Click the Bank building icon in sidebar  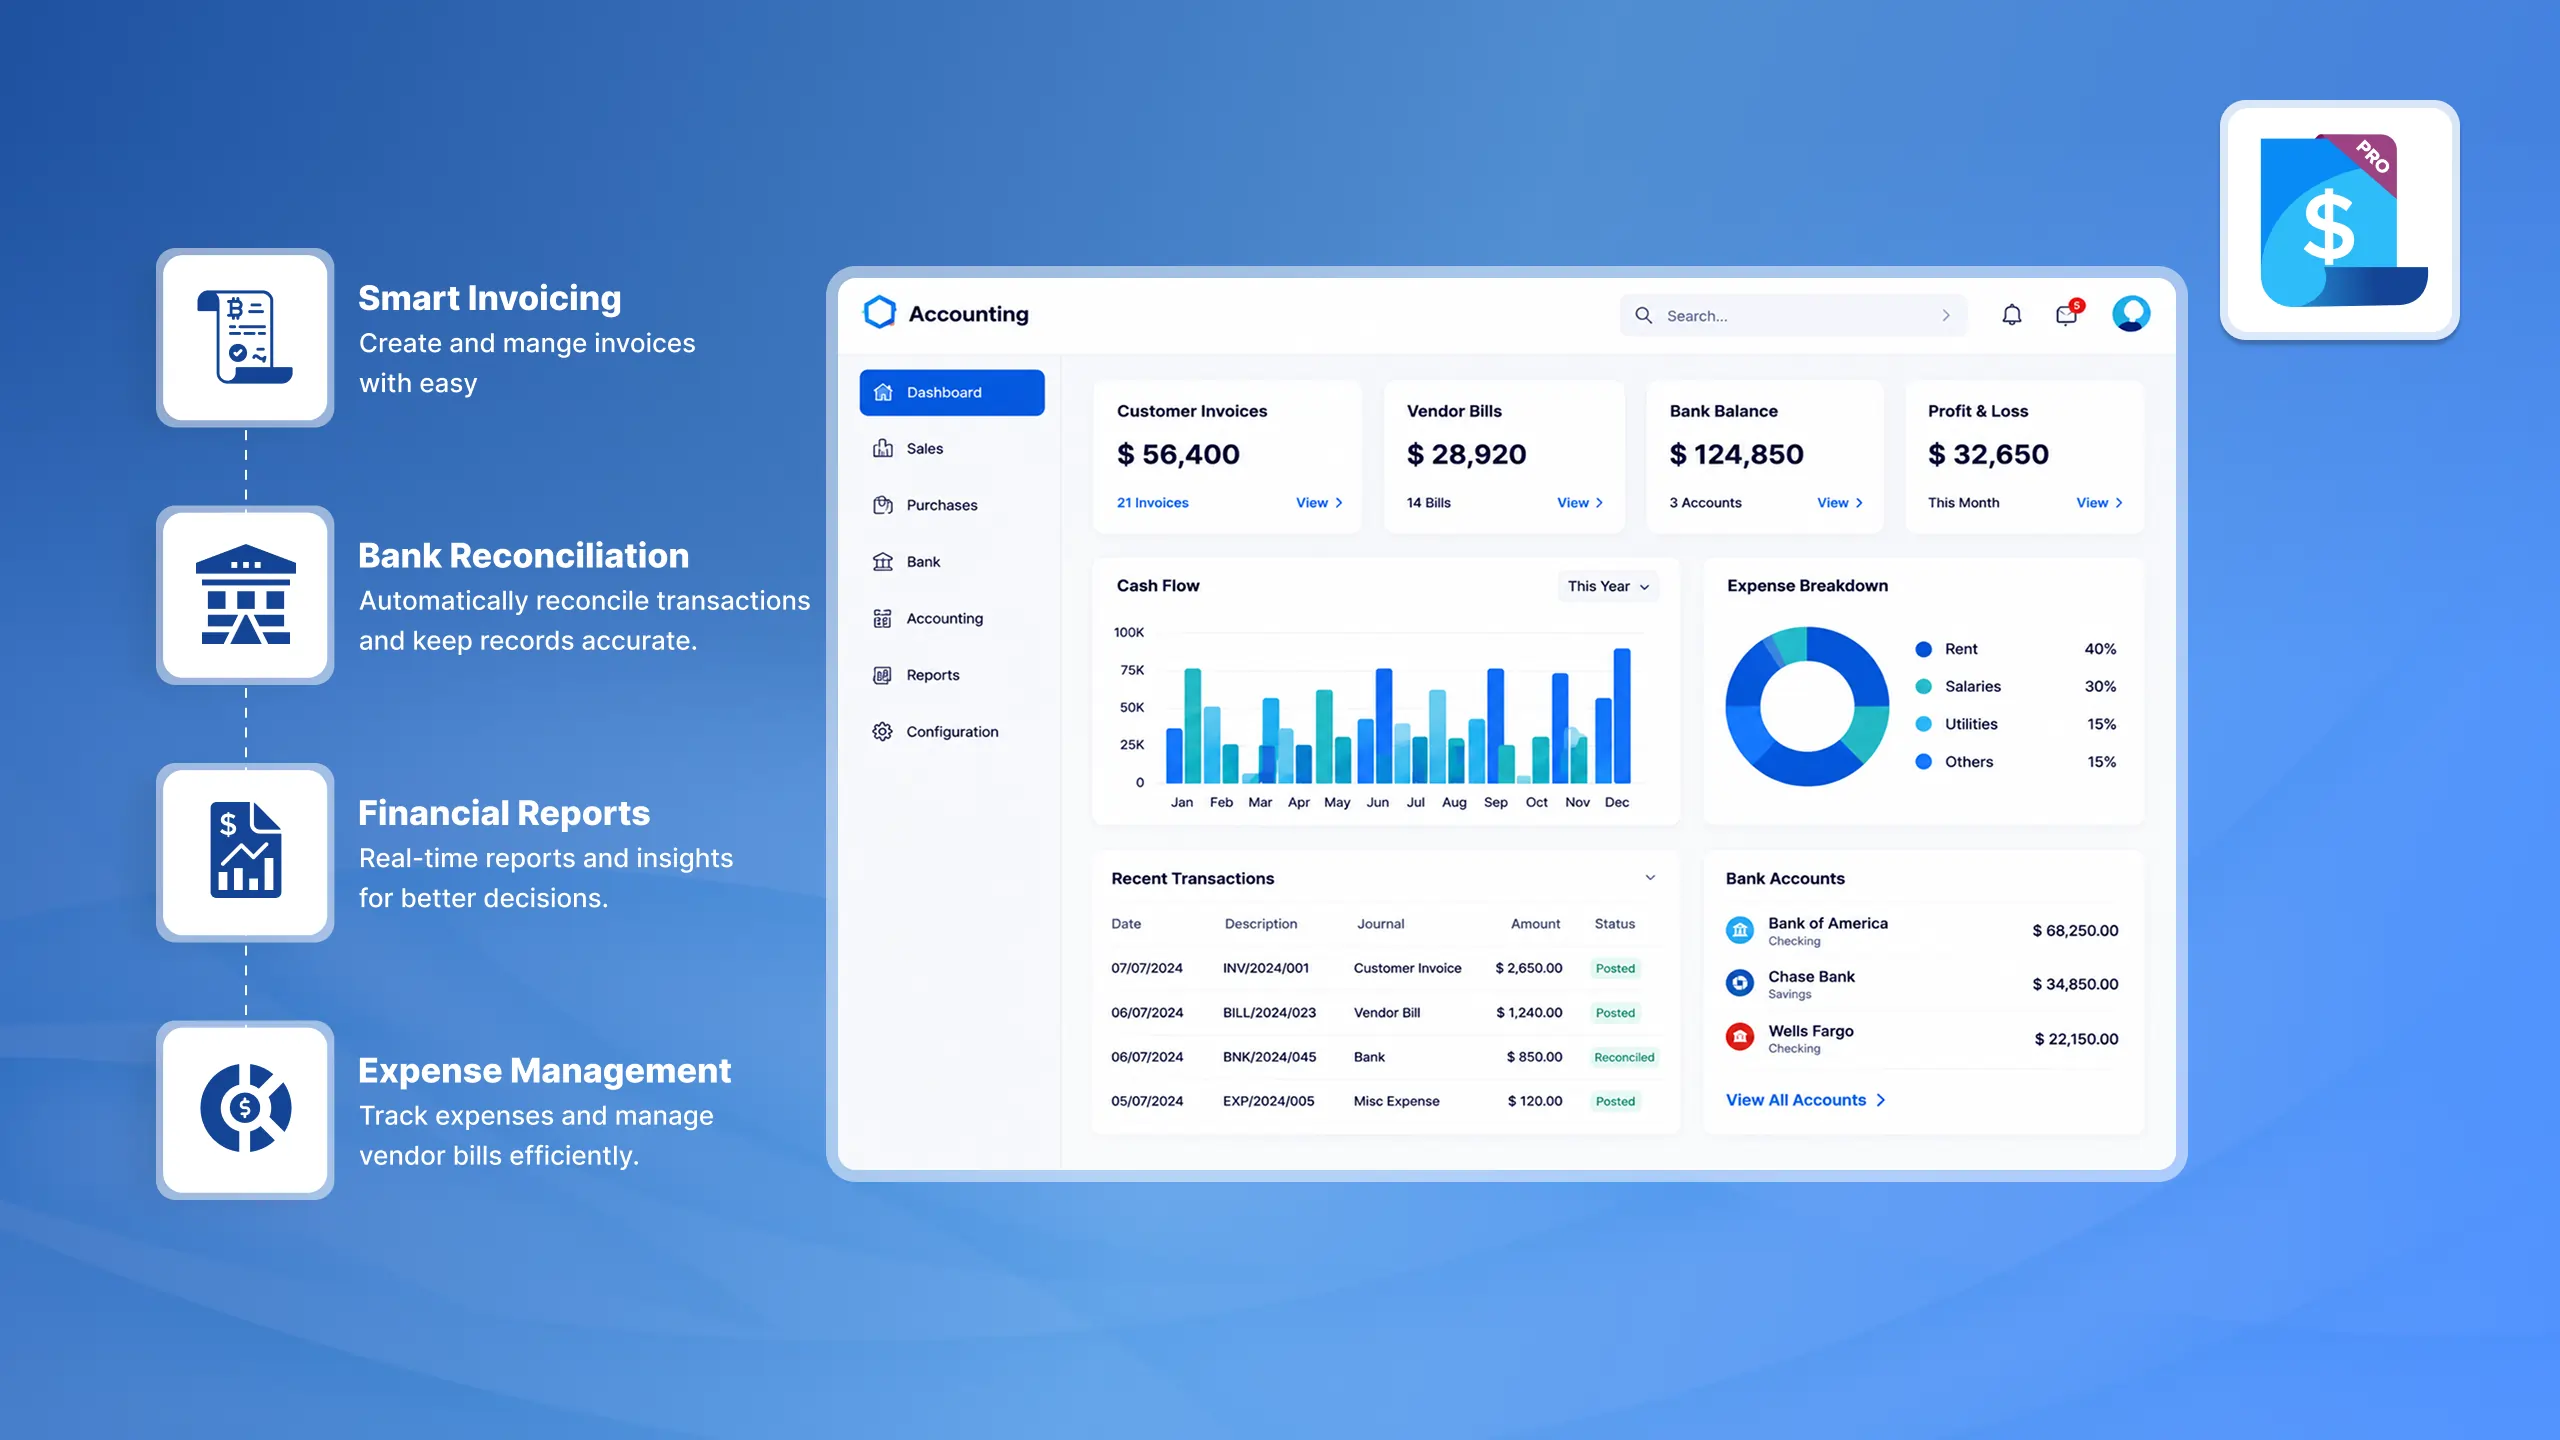(x=883, y=561)
